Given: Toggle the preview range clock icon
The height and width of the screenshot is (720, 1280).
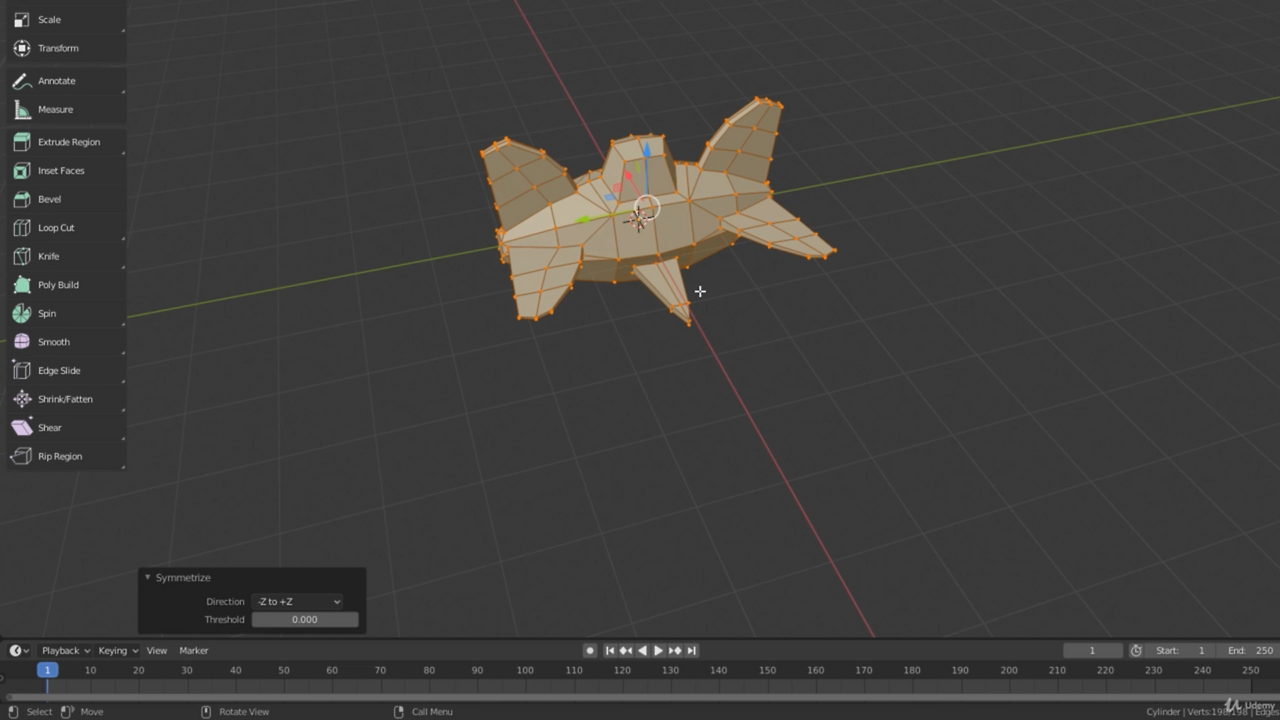Looking at the screenshot, I should (x=1136, y=650).
